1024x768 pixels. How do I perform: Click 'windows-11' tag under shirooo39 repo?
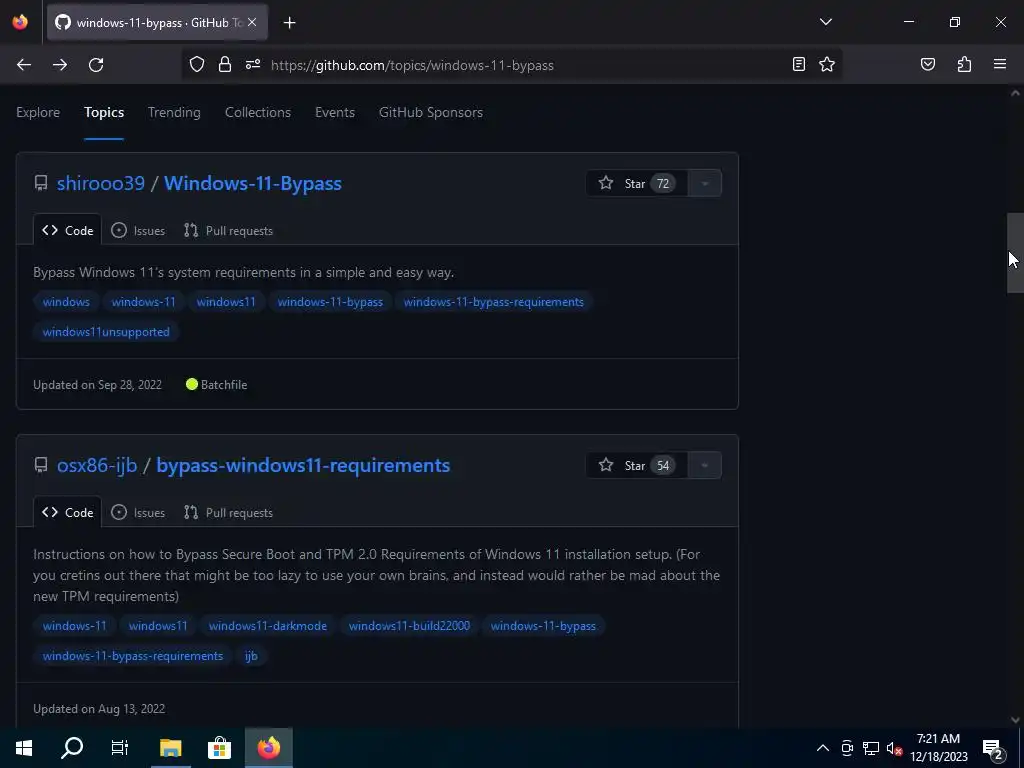[143, 302]
